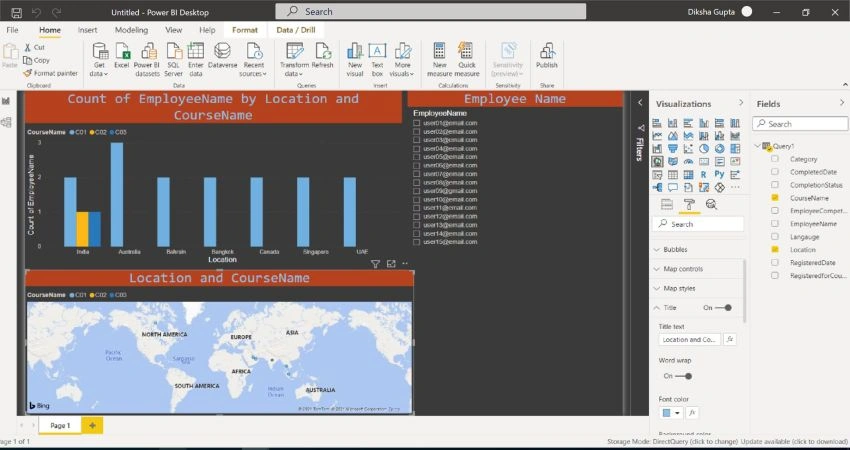Open Power BI datasets

tap(147, 60)
